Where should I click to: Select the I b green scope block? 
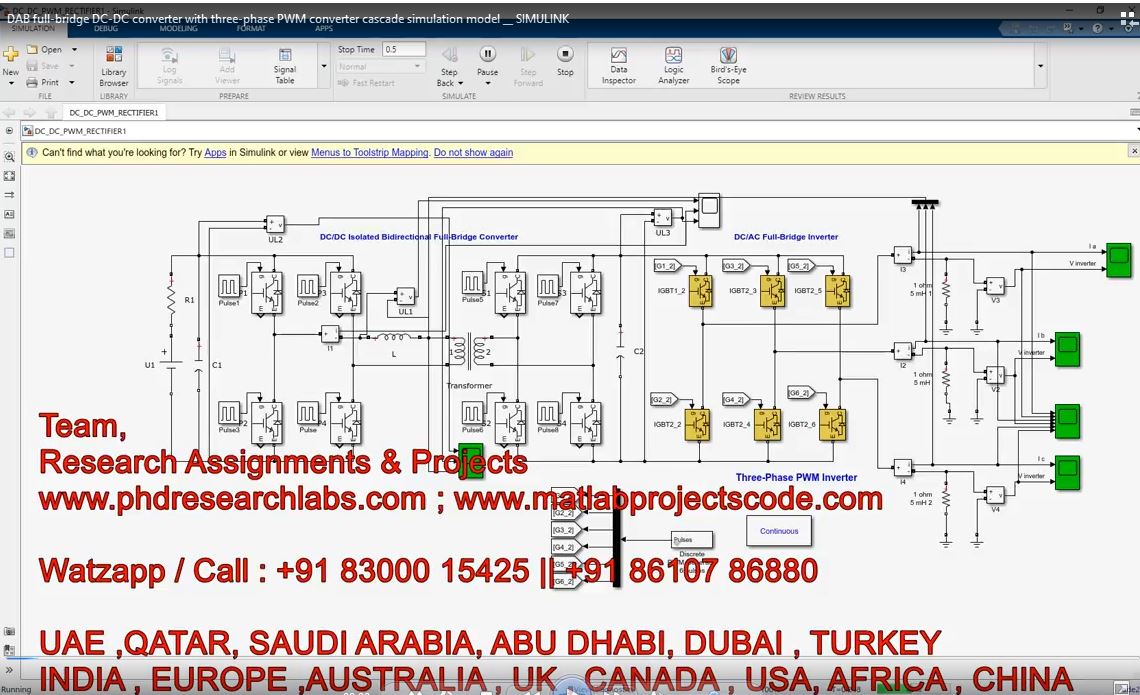(x=1067, y=350)
